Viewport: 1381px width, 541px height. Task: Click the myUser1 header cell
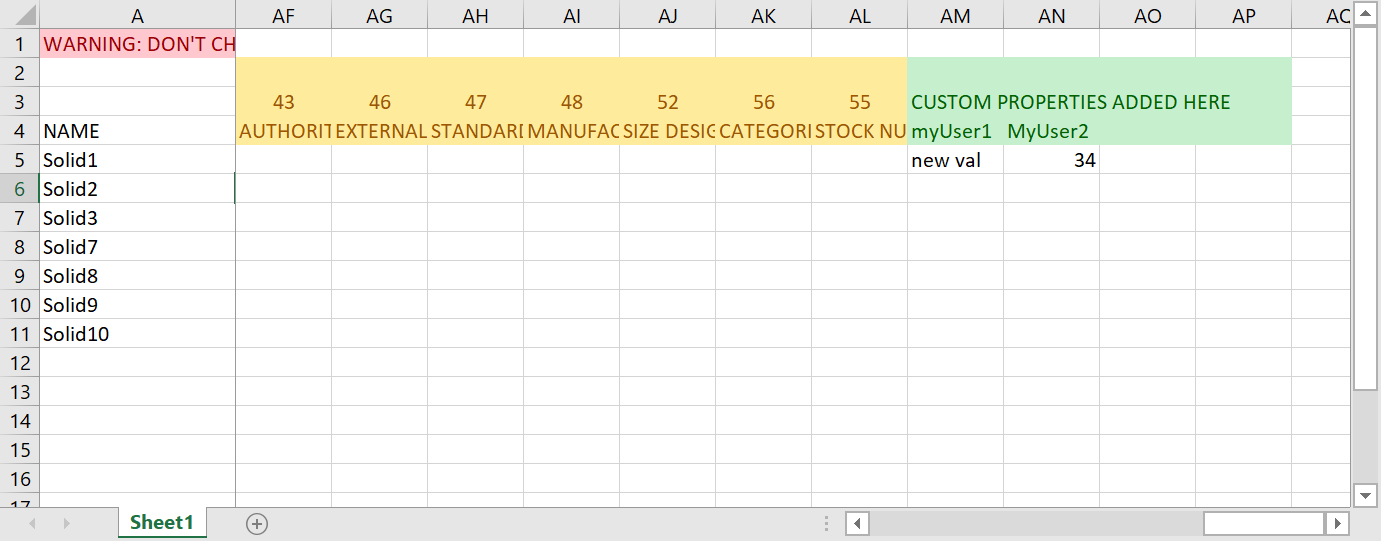(x=955, y=131)
